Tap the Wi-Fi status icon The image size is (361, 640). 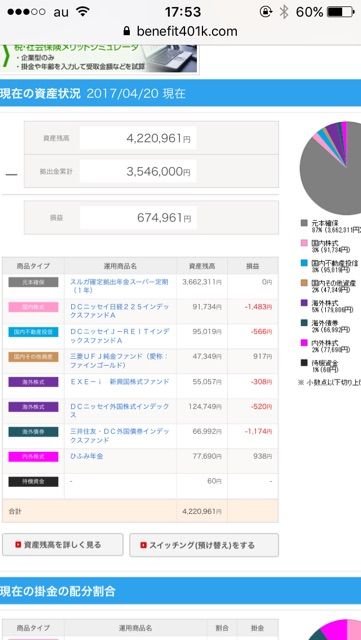click(x=83, y=11)
